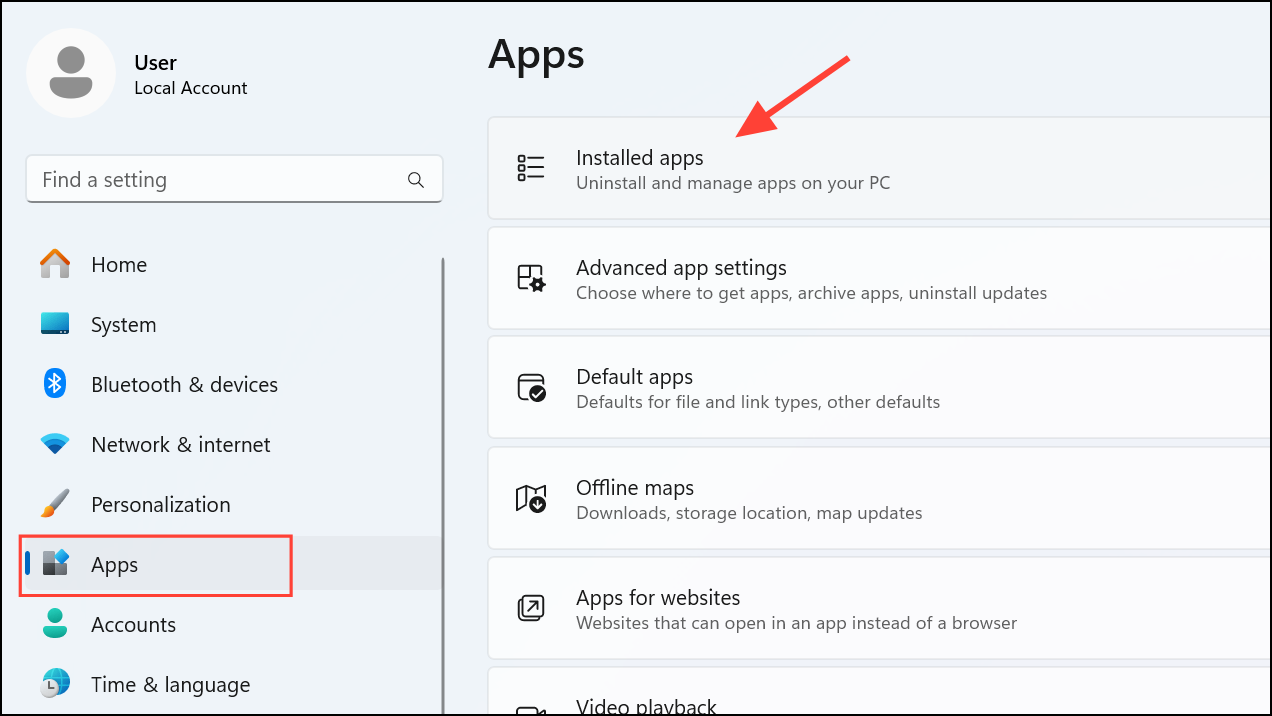Click the Personalization paintbrush icon
The height and width of the screenshot is (716, 1272).
(55, 504)
